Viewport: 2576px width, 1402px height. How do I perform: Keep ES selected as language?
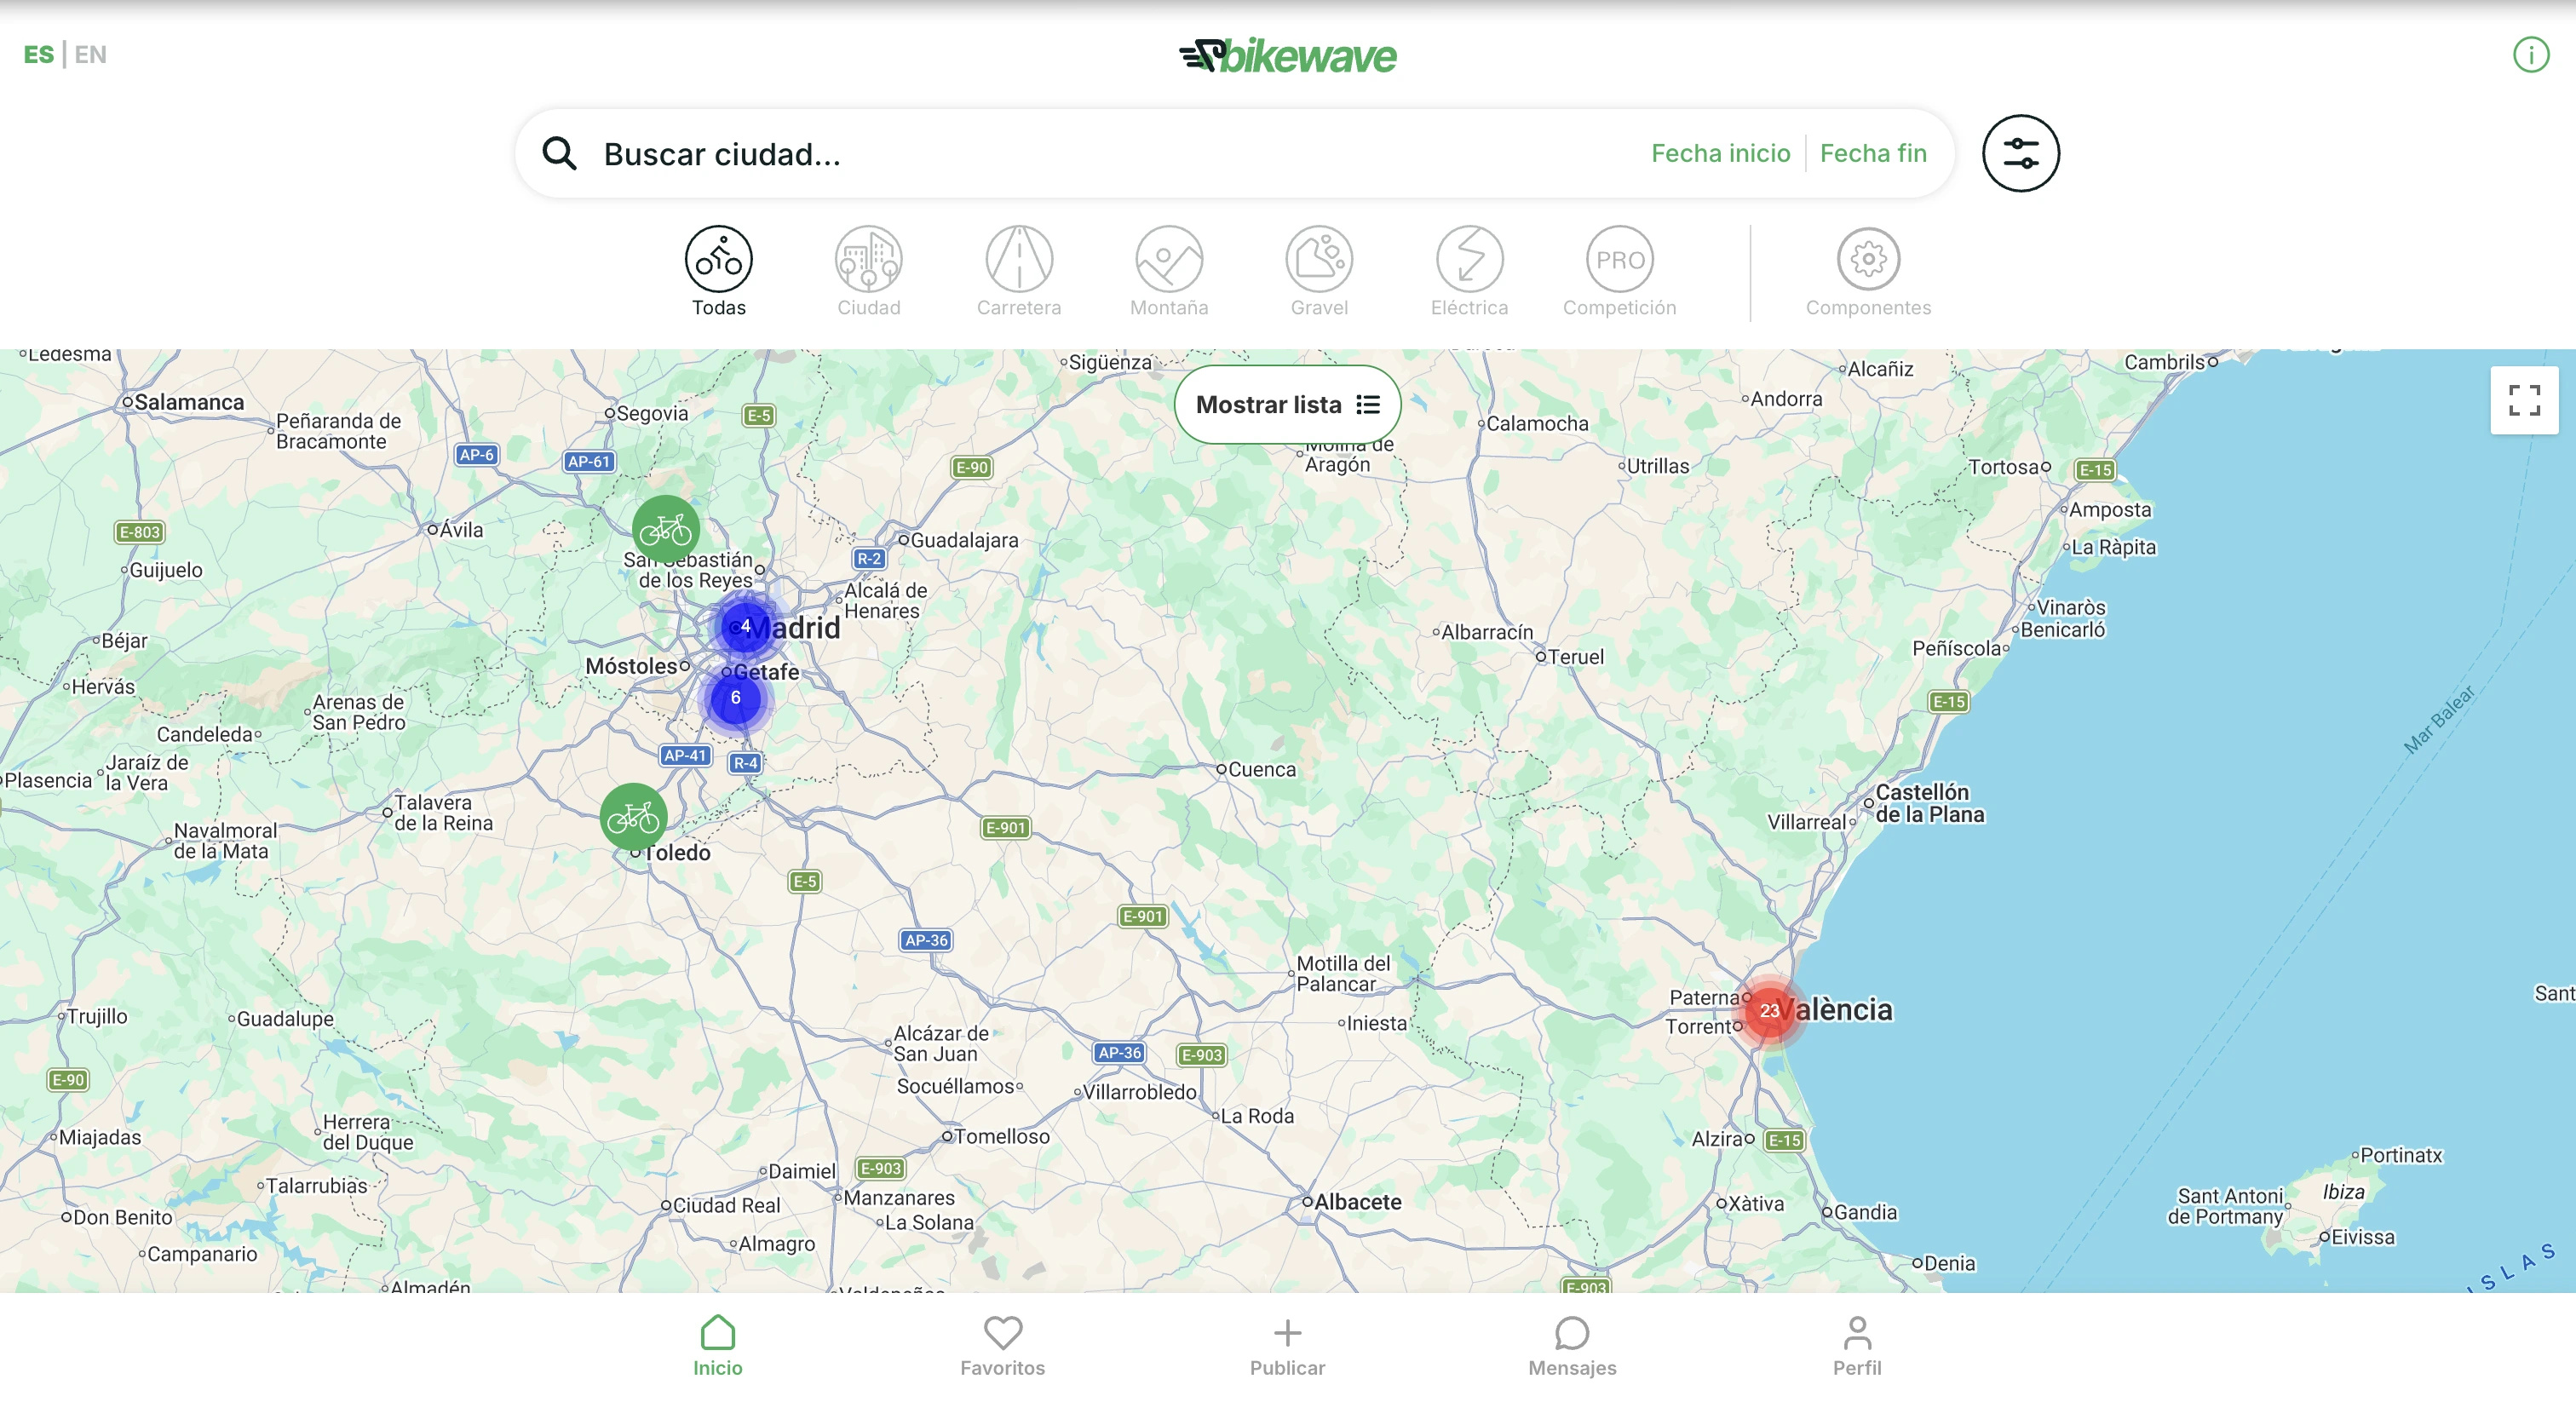tap(39, 54)
